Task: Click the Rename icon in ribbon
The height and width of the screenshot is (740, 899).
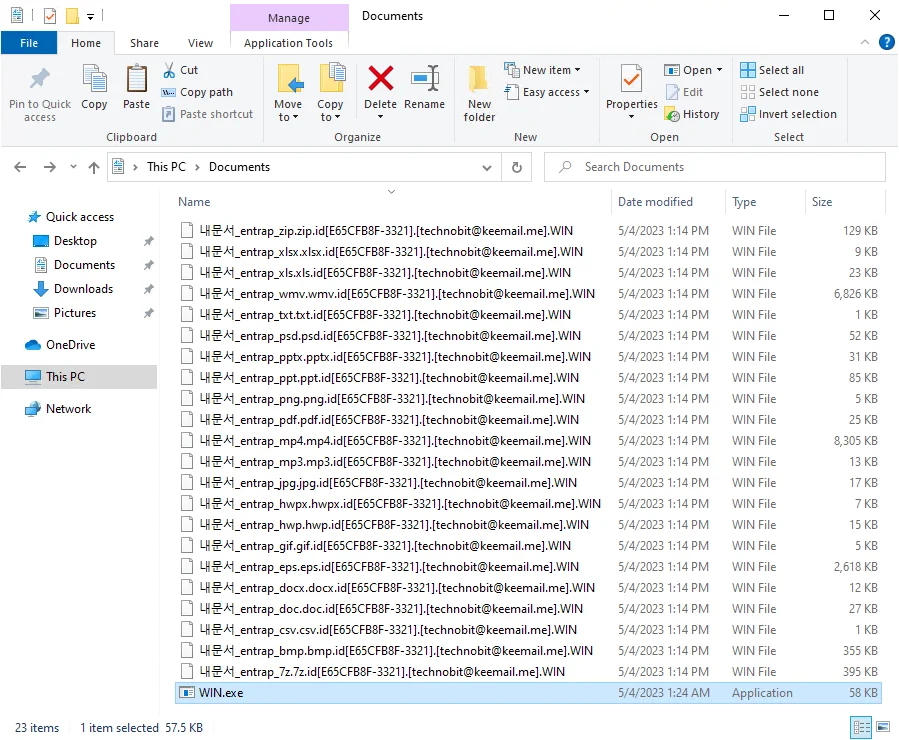Action: [424, 80]
